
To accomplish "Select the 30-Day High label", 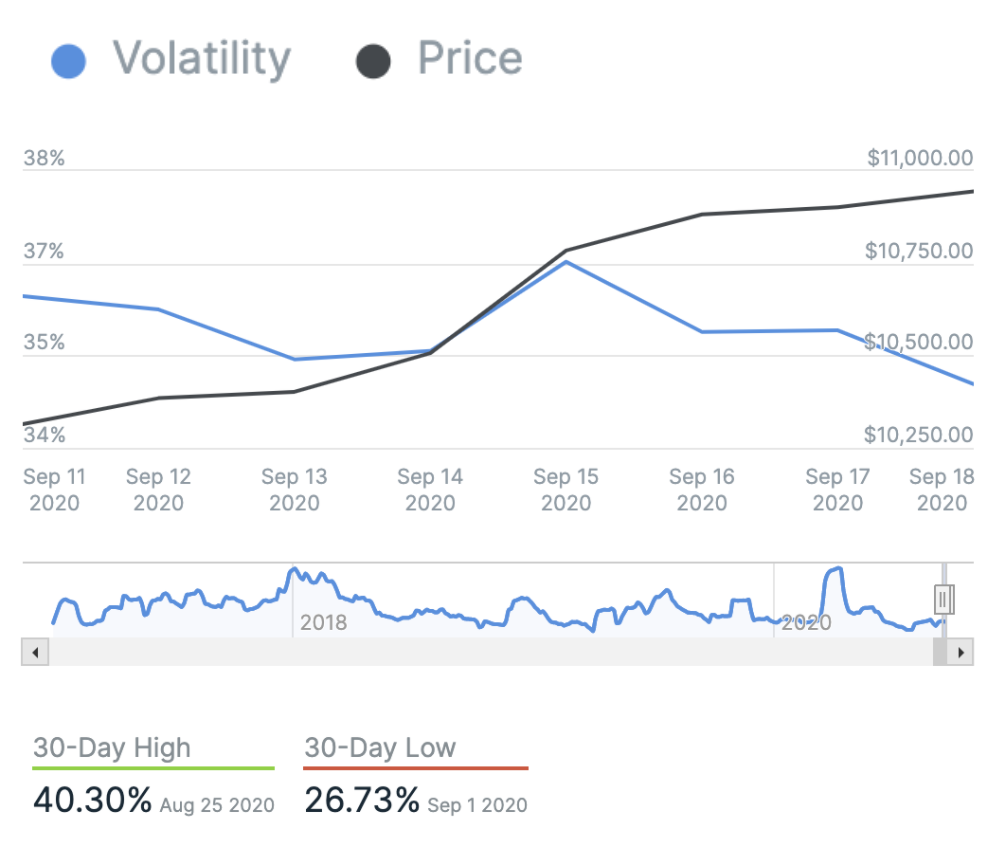I will [111, 747].
